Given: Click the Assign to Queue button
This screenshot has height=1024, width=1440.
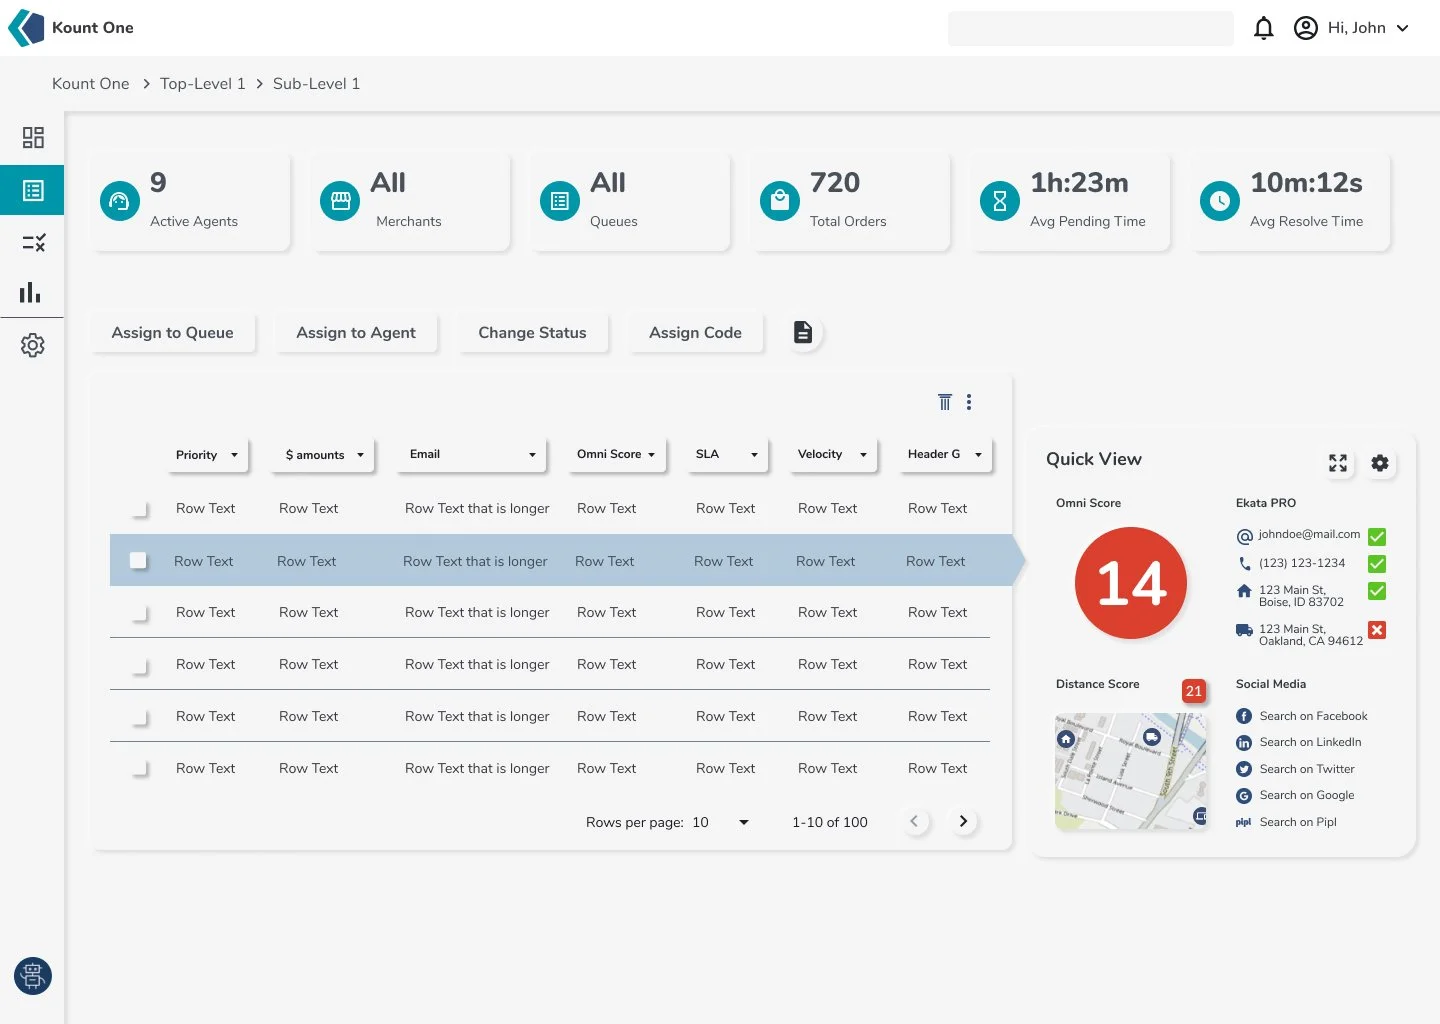Looking at the screenshot, I should 173,333.
